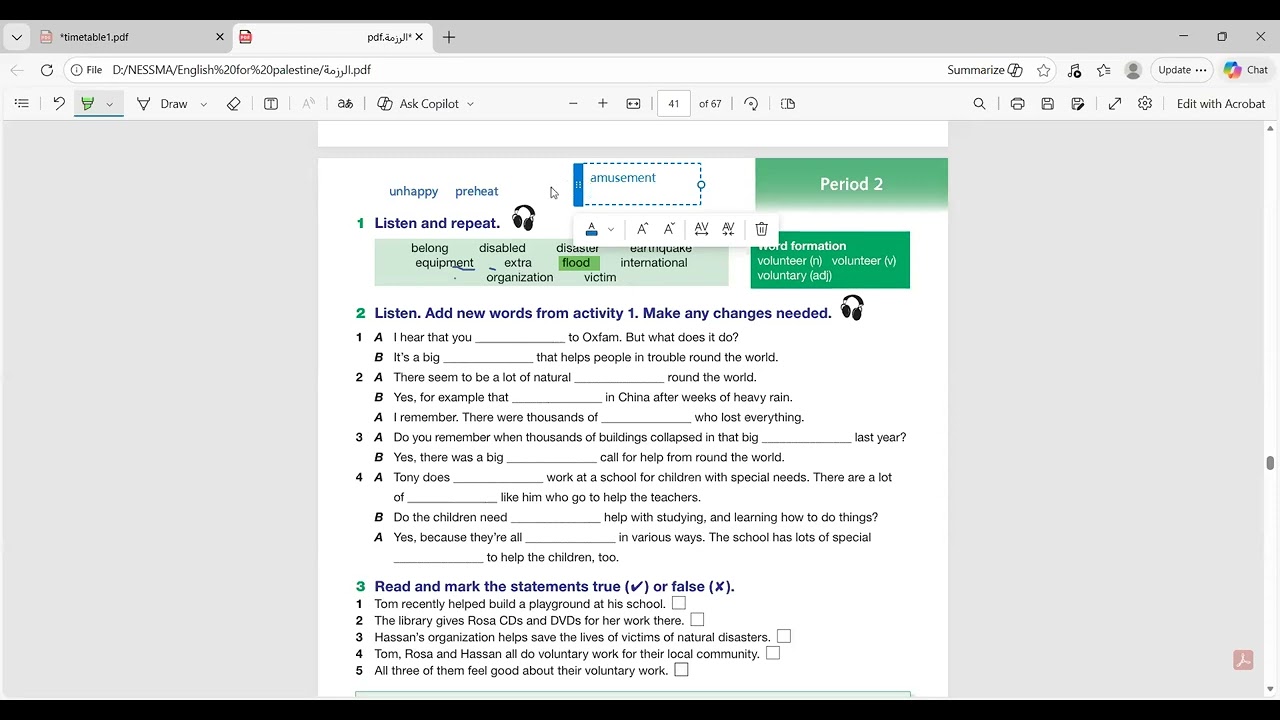Zoom out of the PDF
1280x720 pixels.
pyautogui.click(x=573, y=104)
